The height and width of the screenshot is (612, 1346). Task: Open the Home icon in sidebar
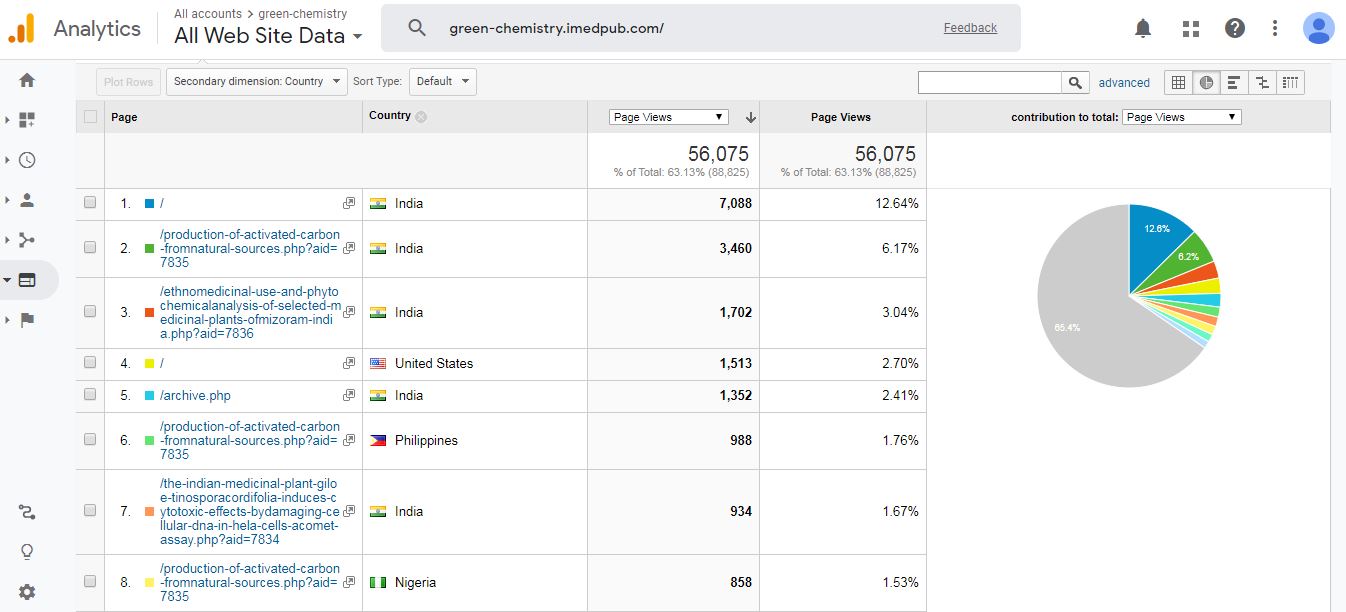[x=27, y=80]
